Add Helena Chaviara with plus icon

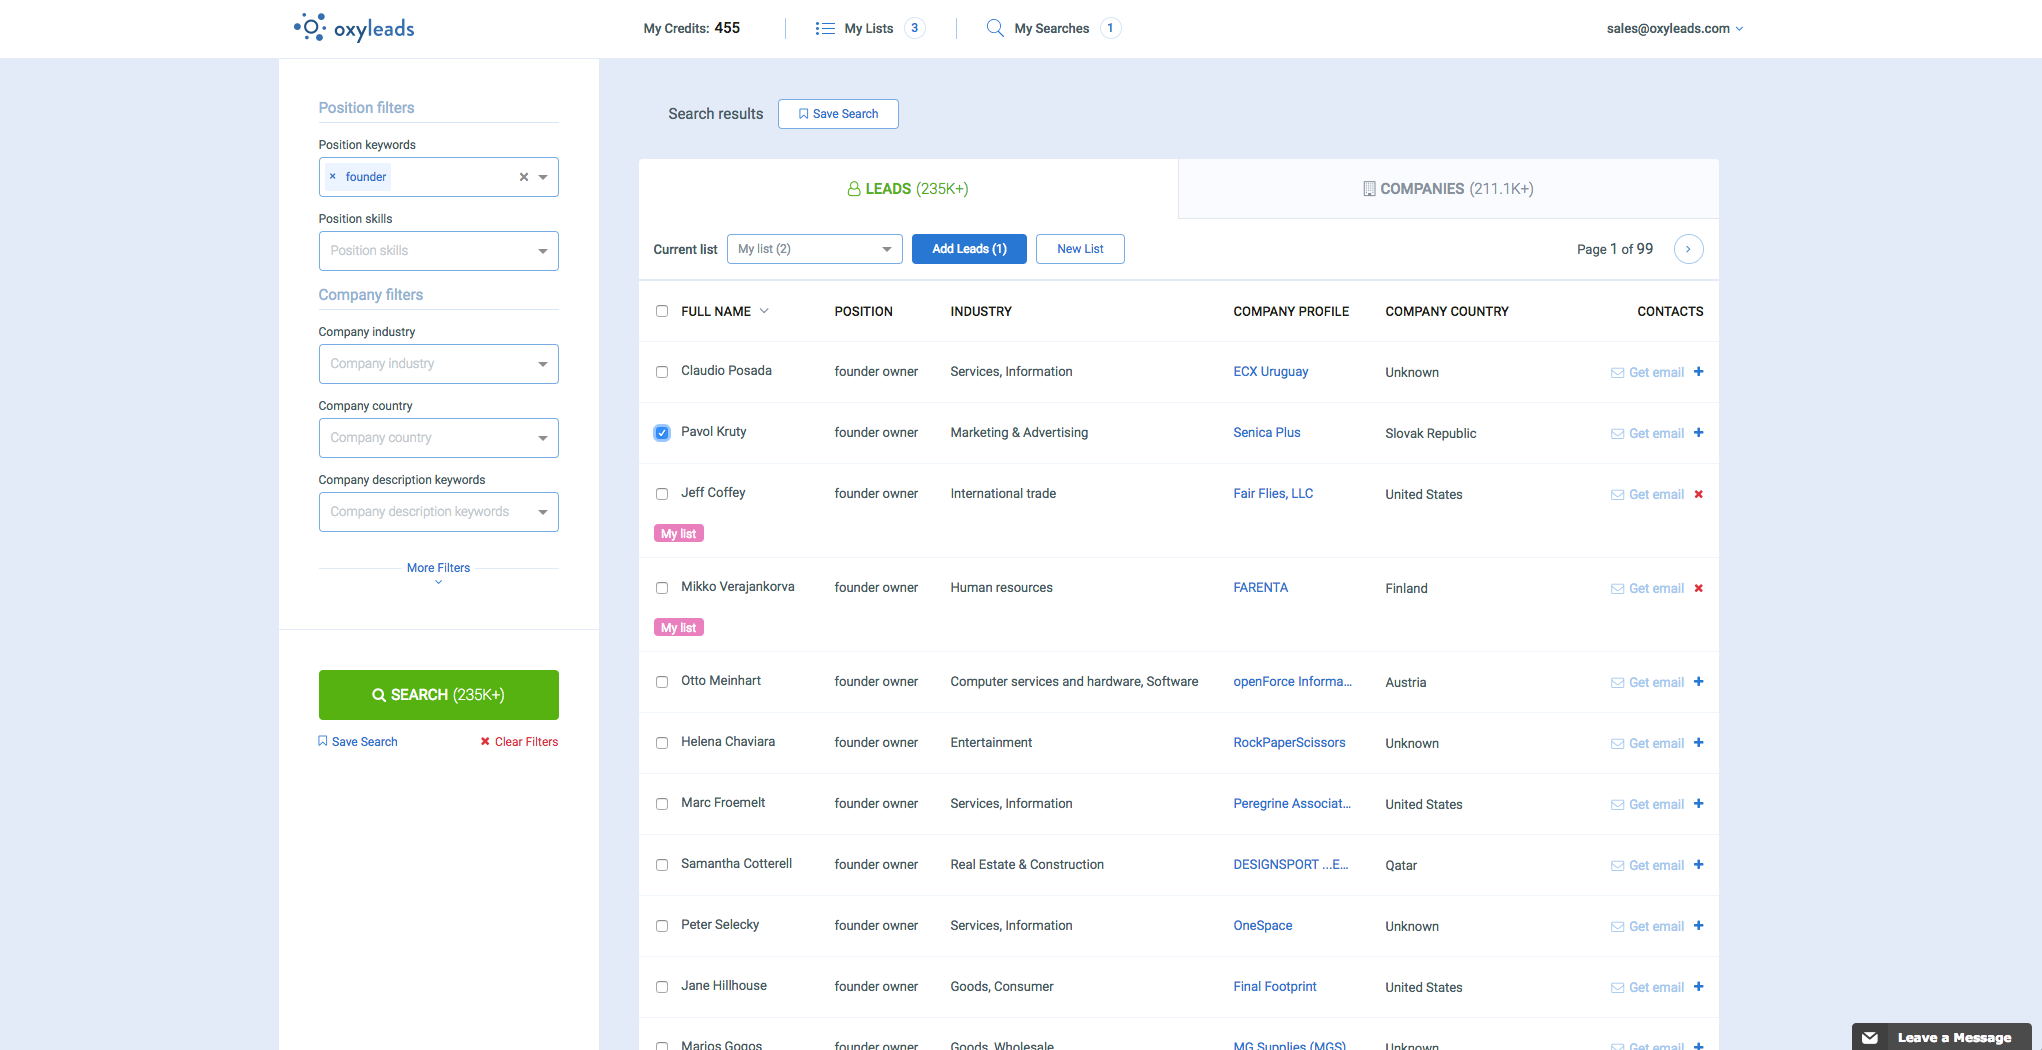pyautogui.click(x=1698, y=743)
